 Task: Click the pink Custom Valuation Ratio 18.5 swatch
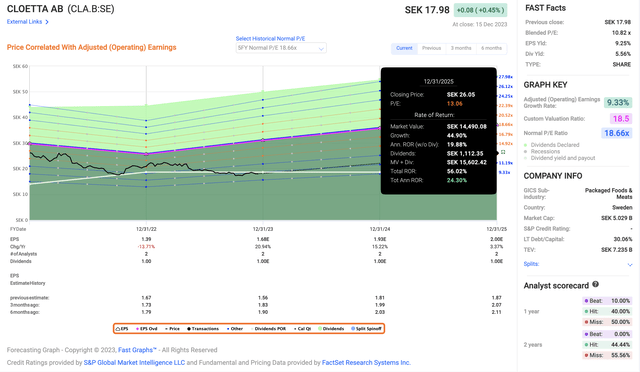click(621, 119)
